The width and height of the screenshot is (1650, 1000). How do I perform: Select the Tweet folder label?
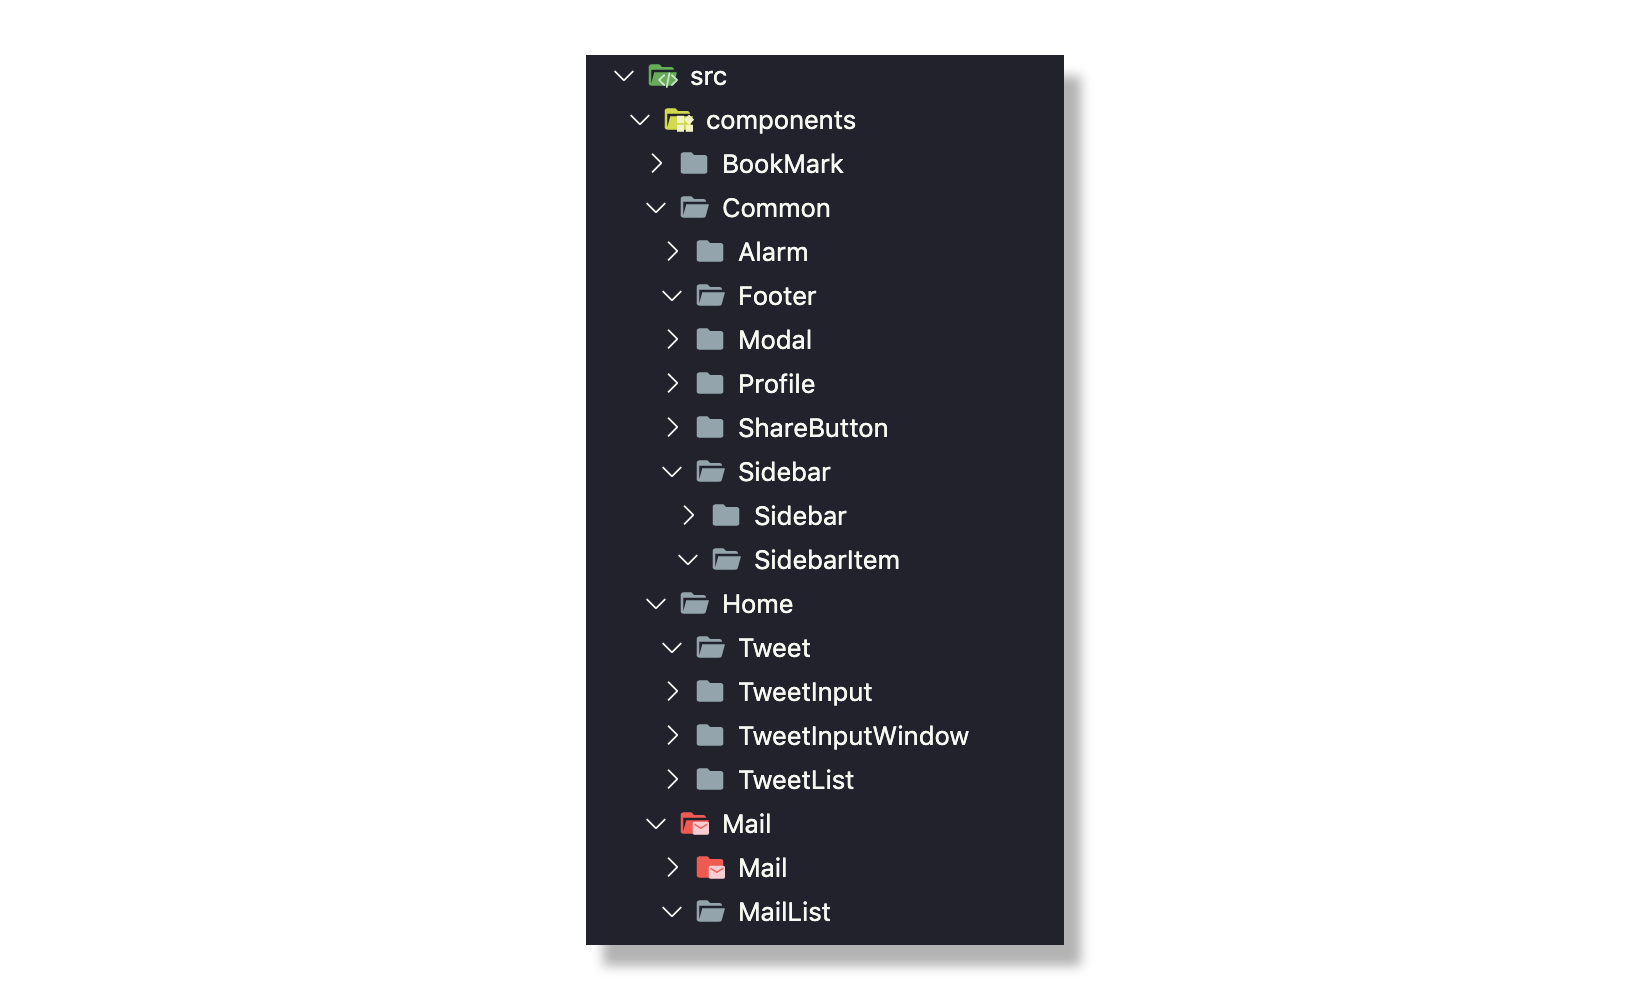click(x=774, y=648)
